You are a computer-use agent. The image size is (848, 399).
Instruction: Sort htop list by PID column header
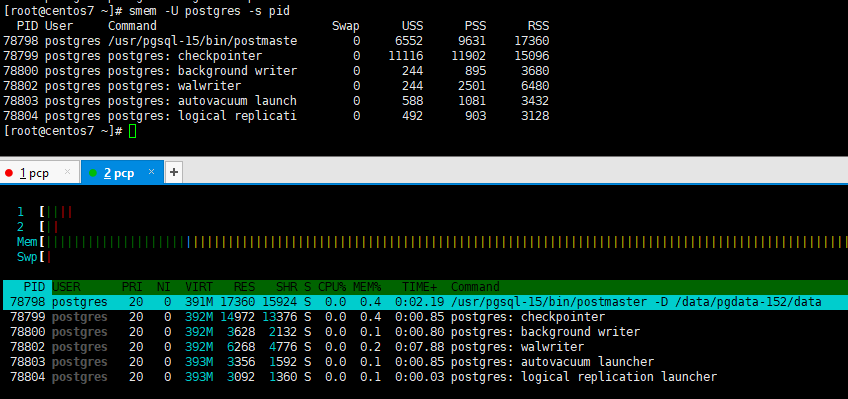[34, 287]
